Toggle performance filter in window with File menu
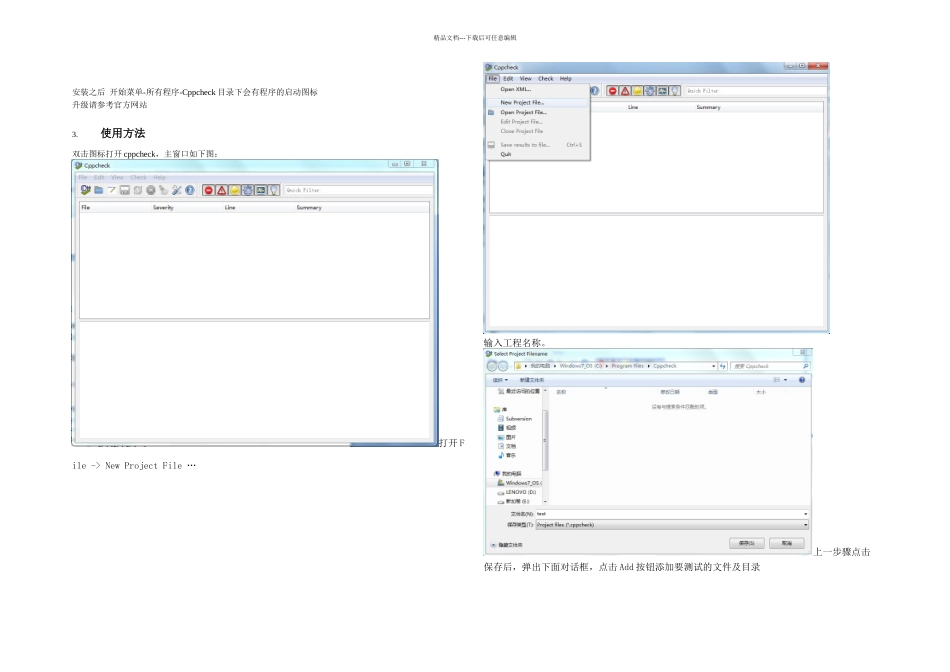950x672 pixels. click(x=663, y=91)
